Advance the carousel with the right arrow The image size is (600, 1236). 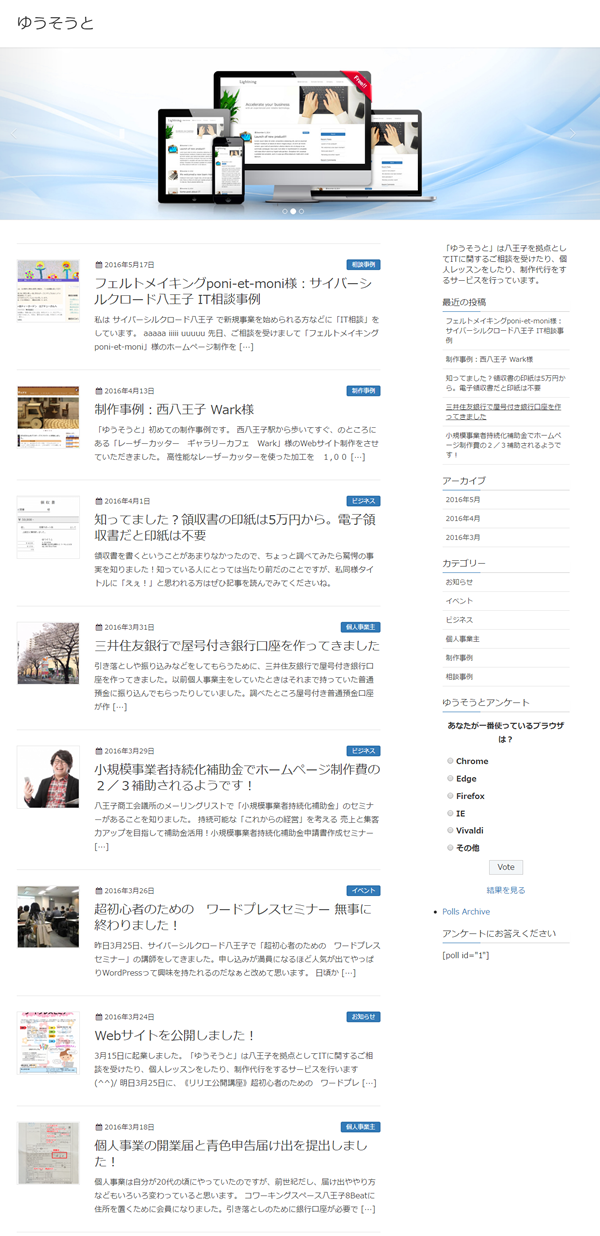572,133
